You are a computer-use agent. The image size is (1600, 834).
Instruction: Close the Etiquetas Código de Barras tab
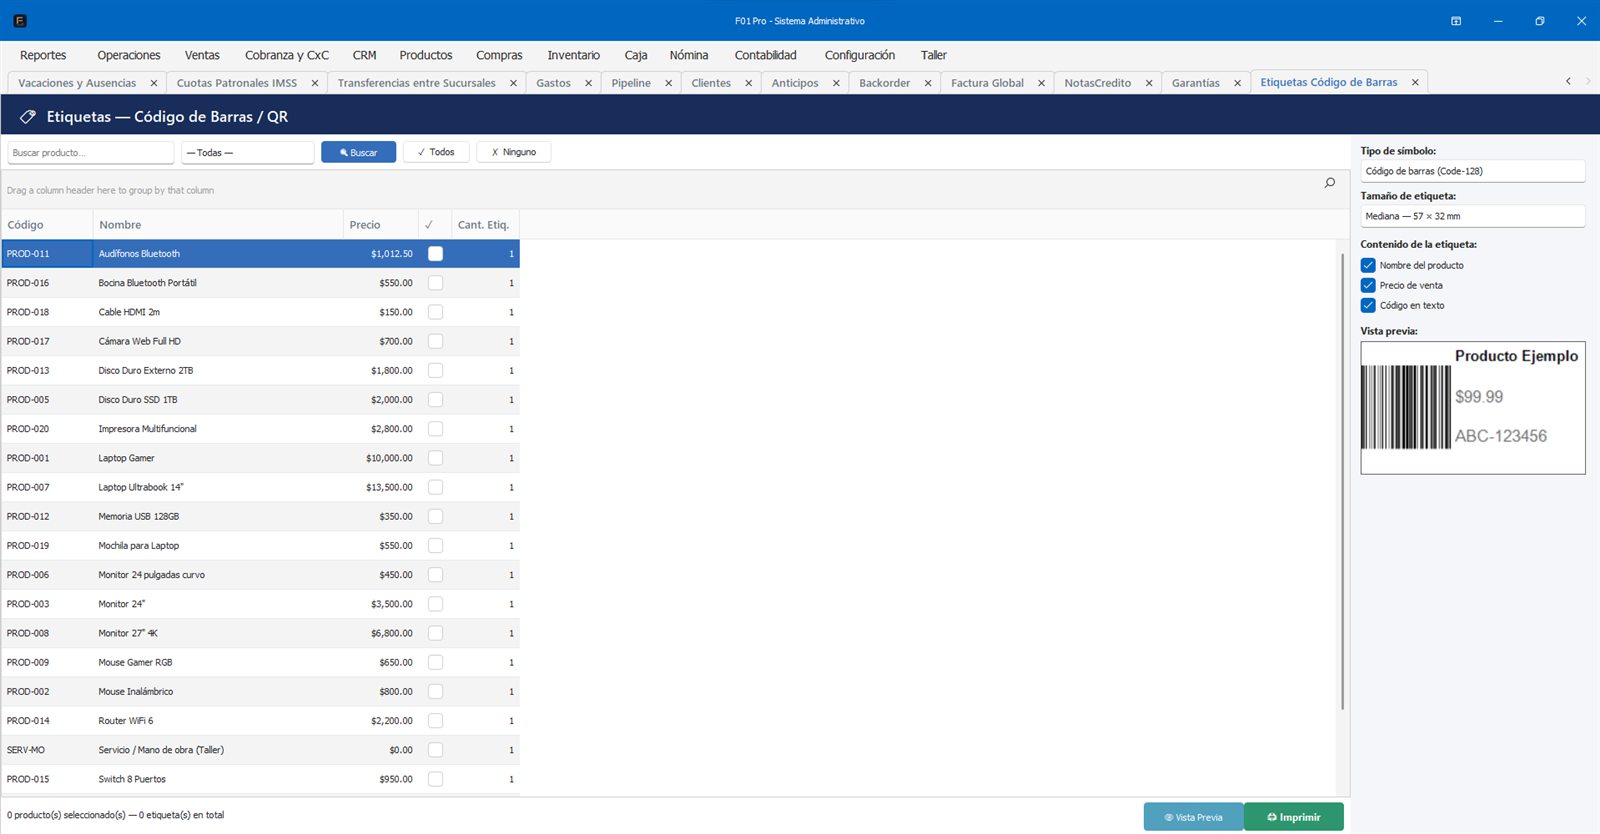coord(1415,82)
